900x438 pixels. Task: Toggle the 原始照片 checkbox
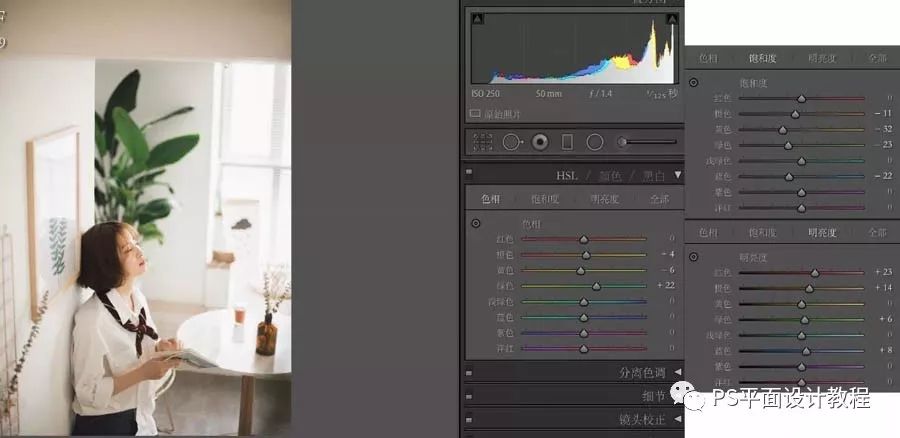coord(475,113)
